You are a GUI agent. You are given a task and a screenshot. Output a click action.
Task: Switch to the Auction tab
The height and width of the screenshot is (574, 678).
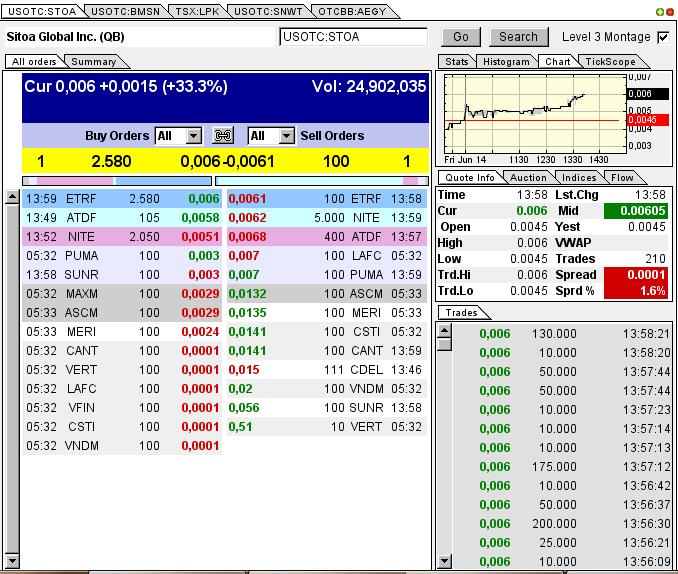(x=528, y=177)
